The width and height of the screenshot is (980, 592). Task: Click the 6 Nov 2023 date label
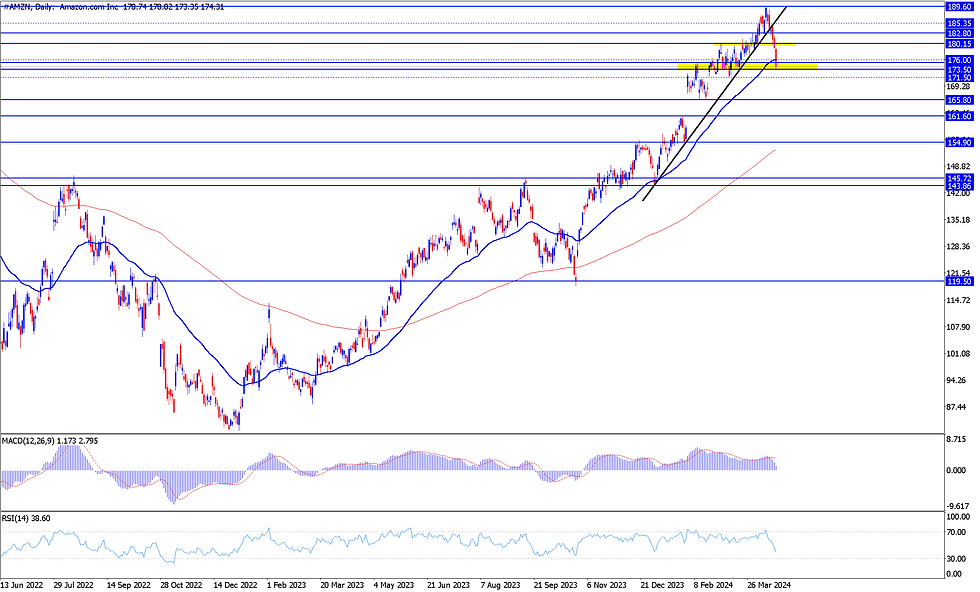click(x=607, y=585)
